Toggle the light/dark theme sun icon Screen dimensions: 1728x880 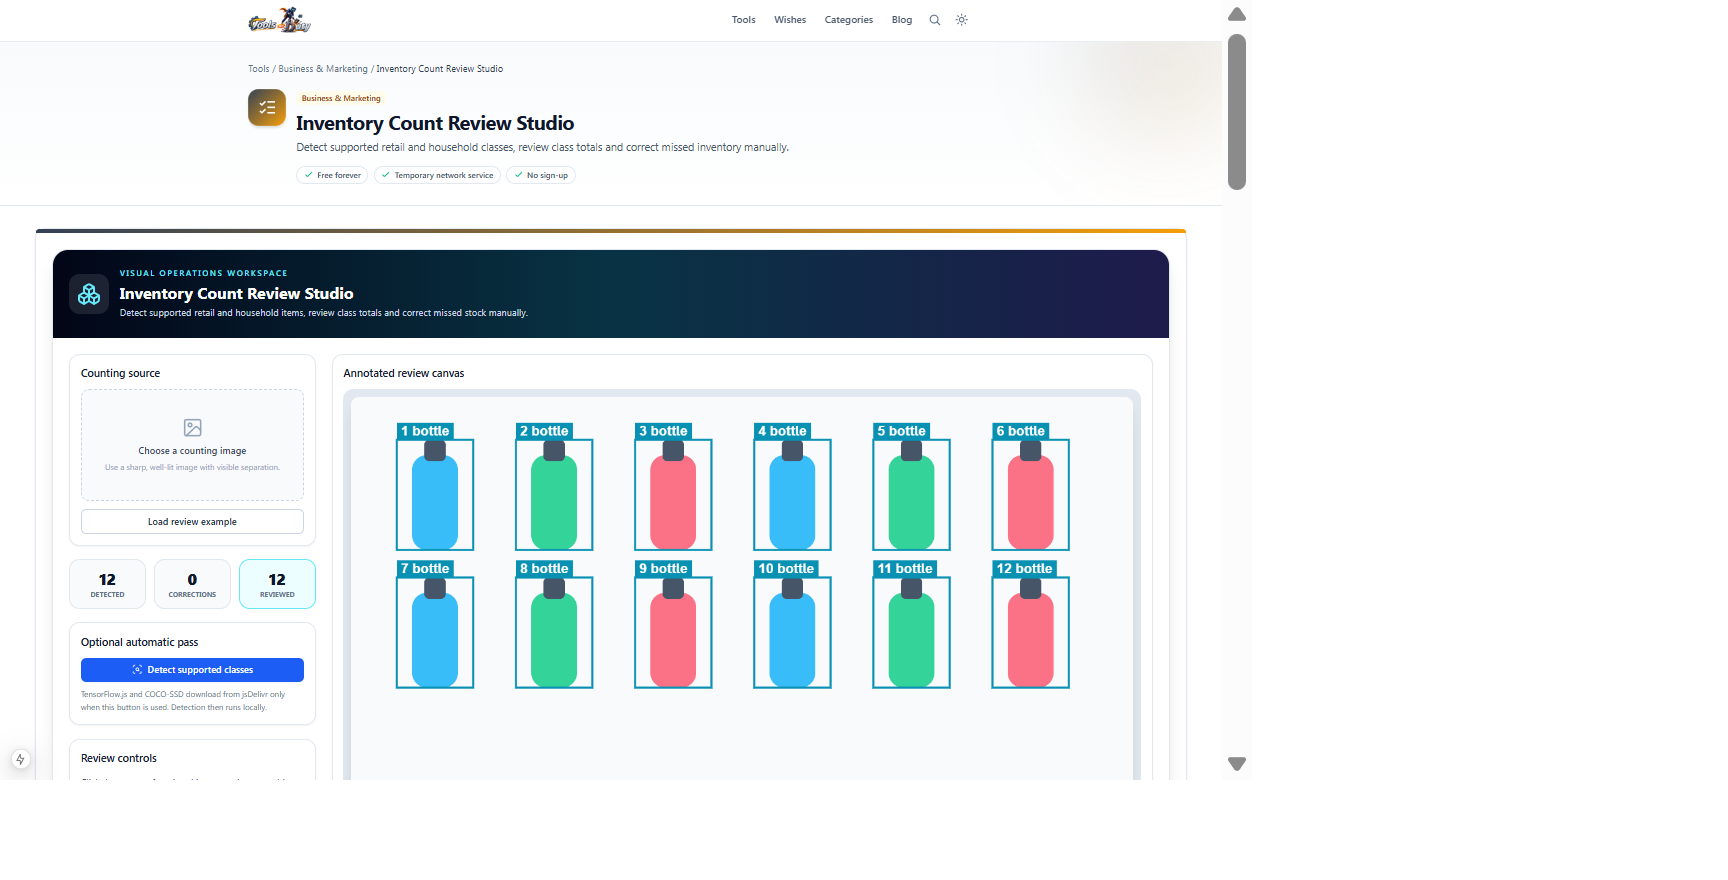click(x=962, y=20)
